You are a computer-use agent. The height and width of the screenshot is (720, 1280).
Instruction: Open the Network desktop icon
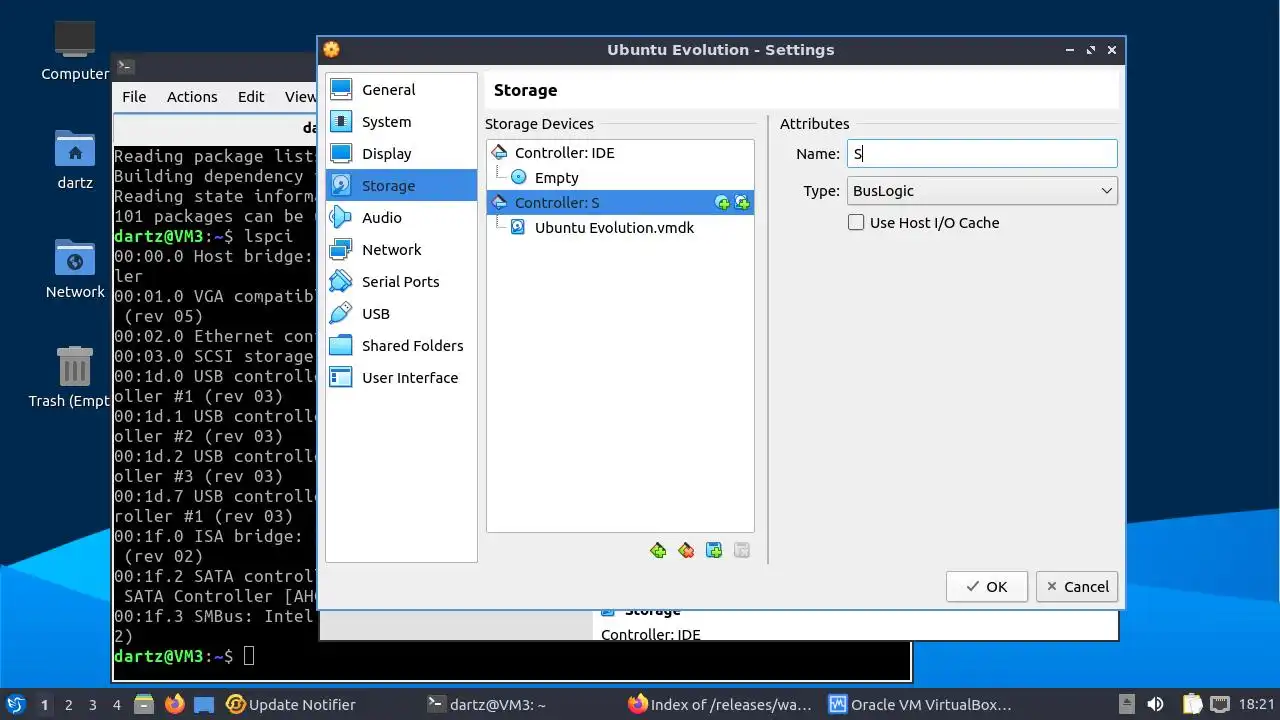(x=75, y=268)
